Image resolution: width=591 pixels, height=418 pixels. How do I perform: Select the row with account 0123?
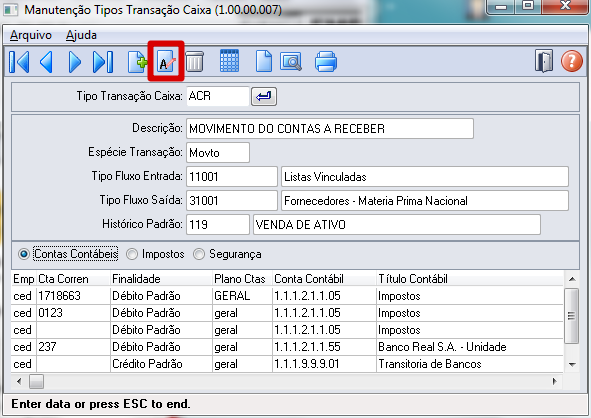point(287,313)
